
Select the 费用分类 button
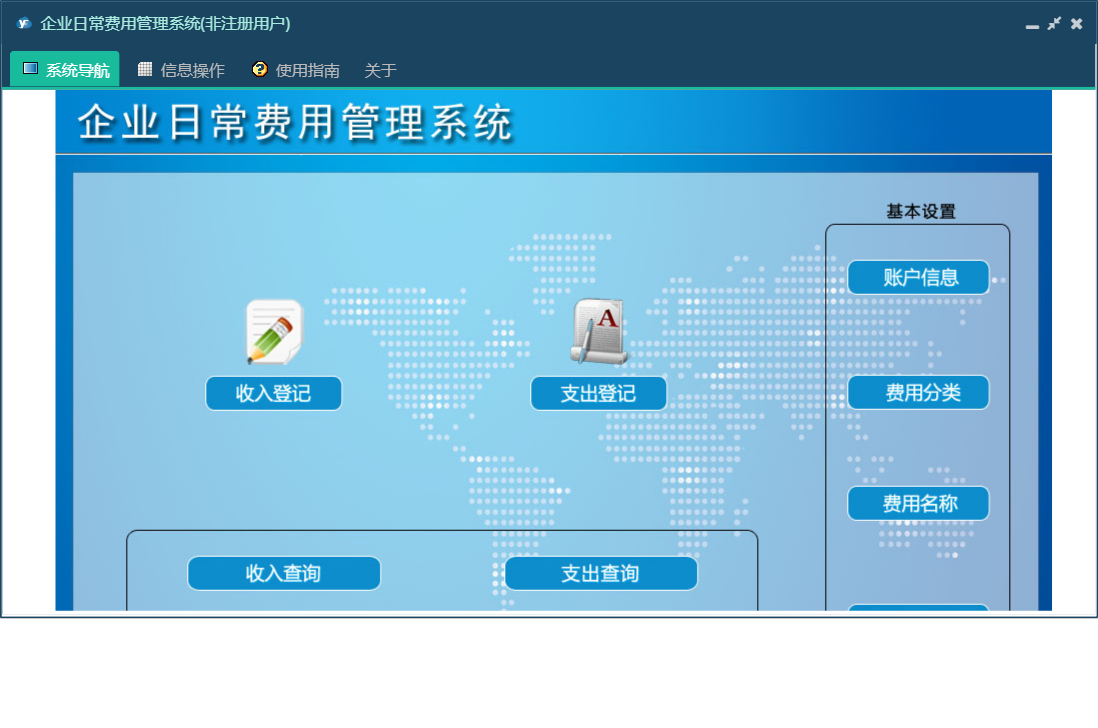pyautogui.click(x=918, y=392)
